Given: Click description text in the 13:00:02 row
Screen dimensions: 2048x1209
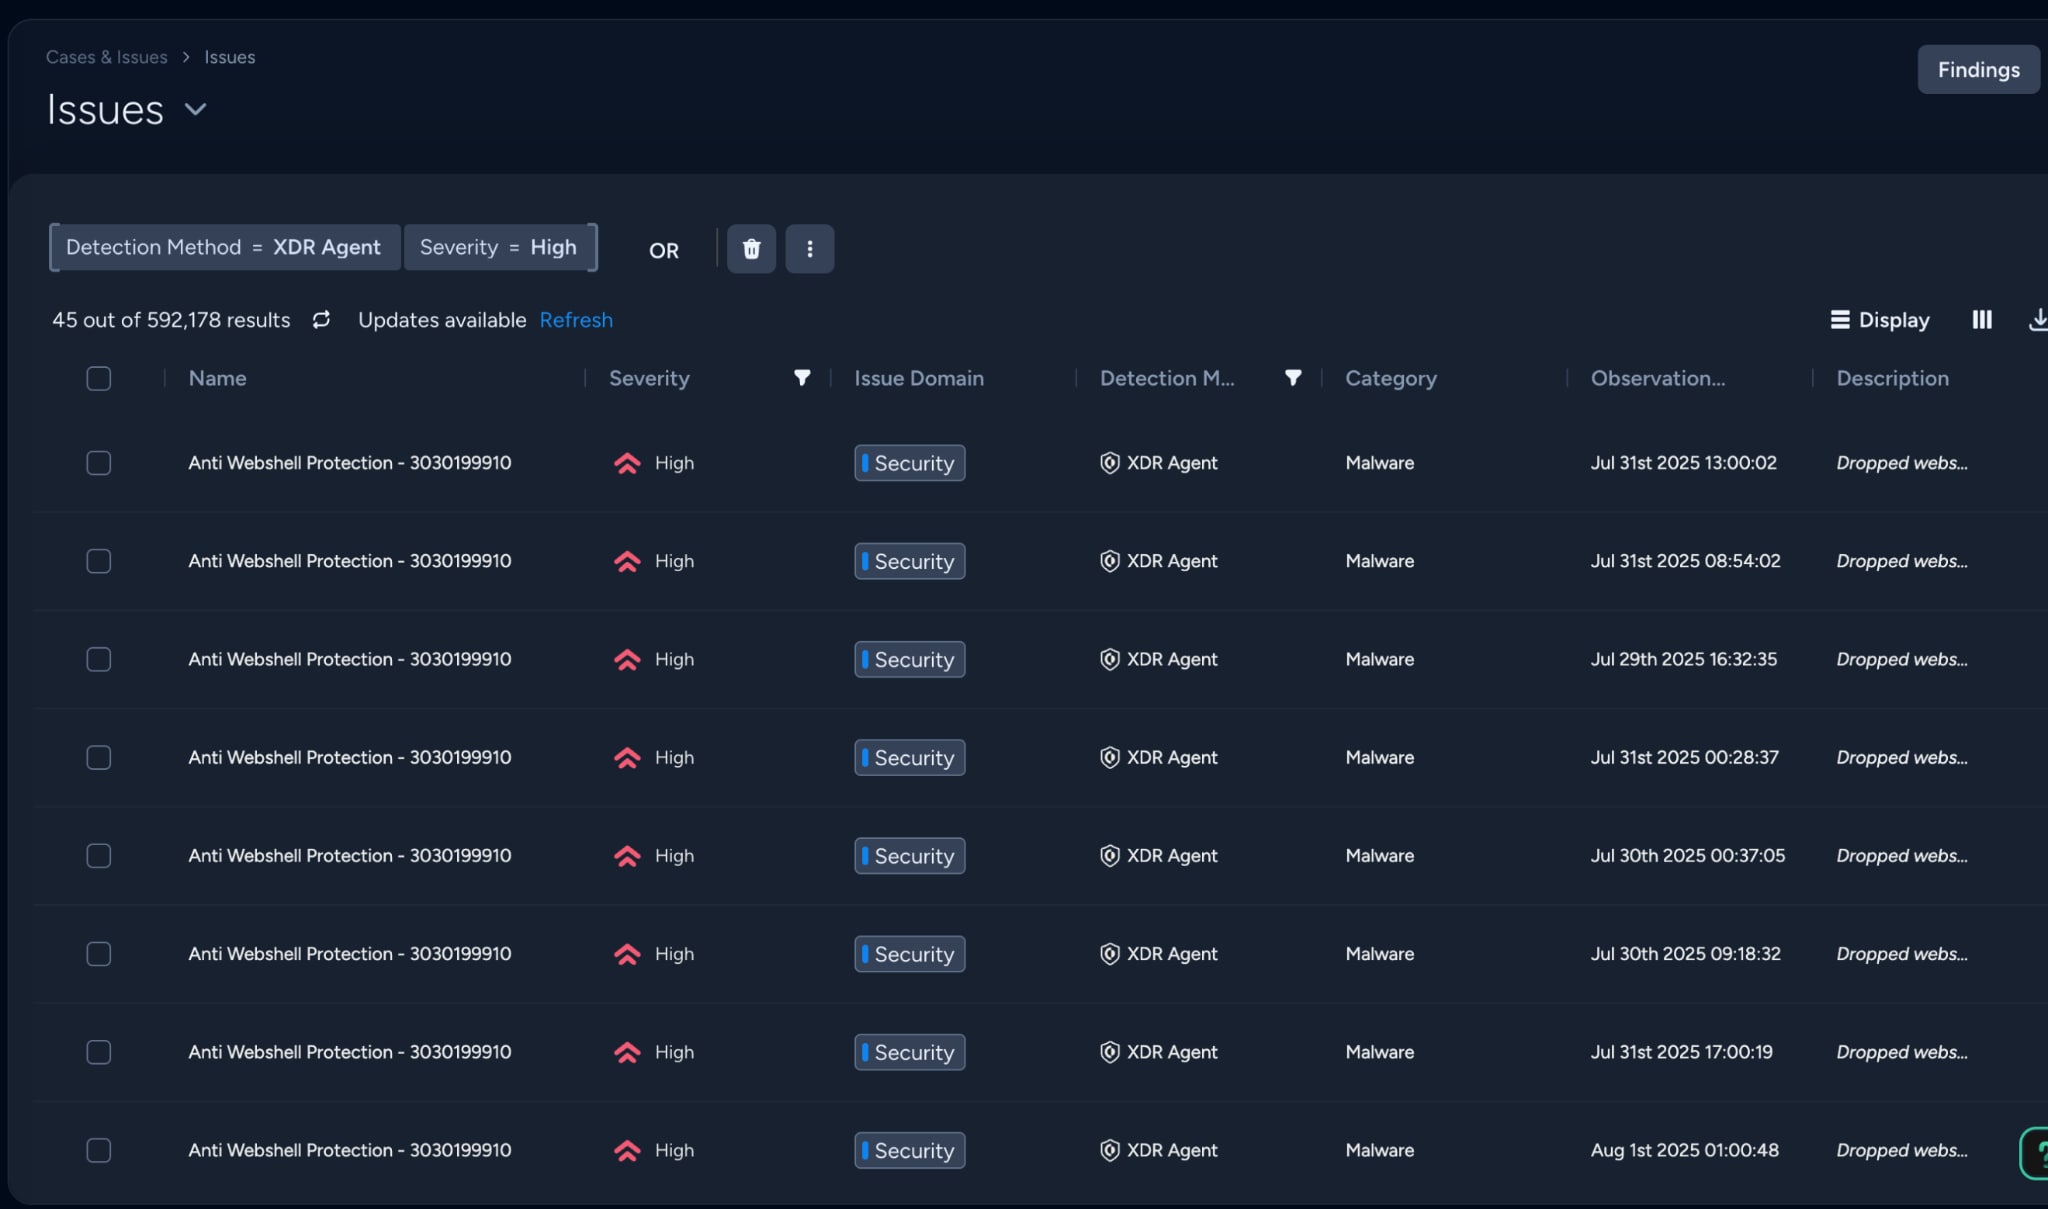Looking at the screenshot, I should pos(1902,463).
